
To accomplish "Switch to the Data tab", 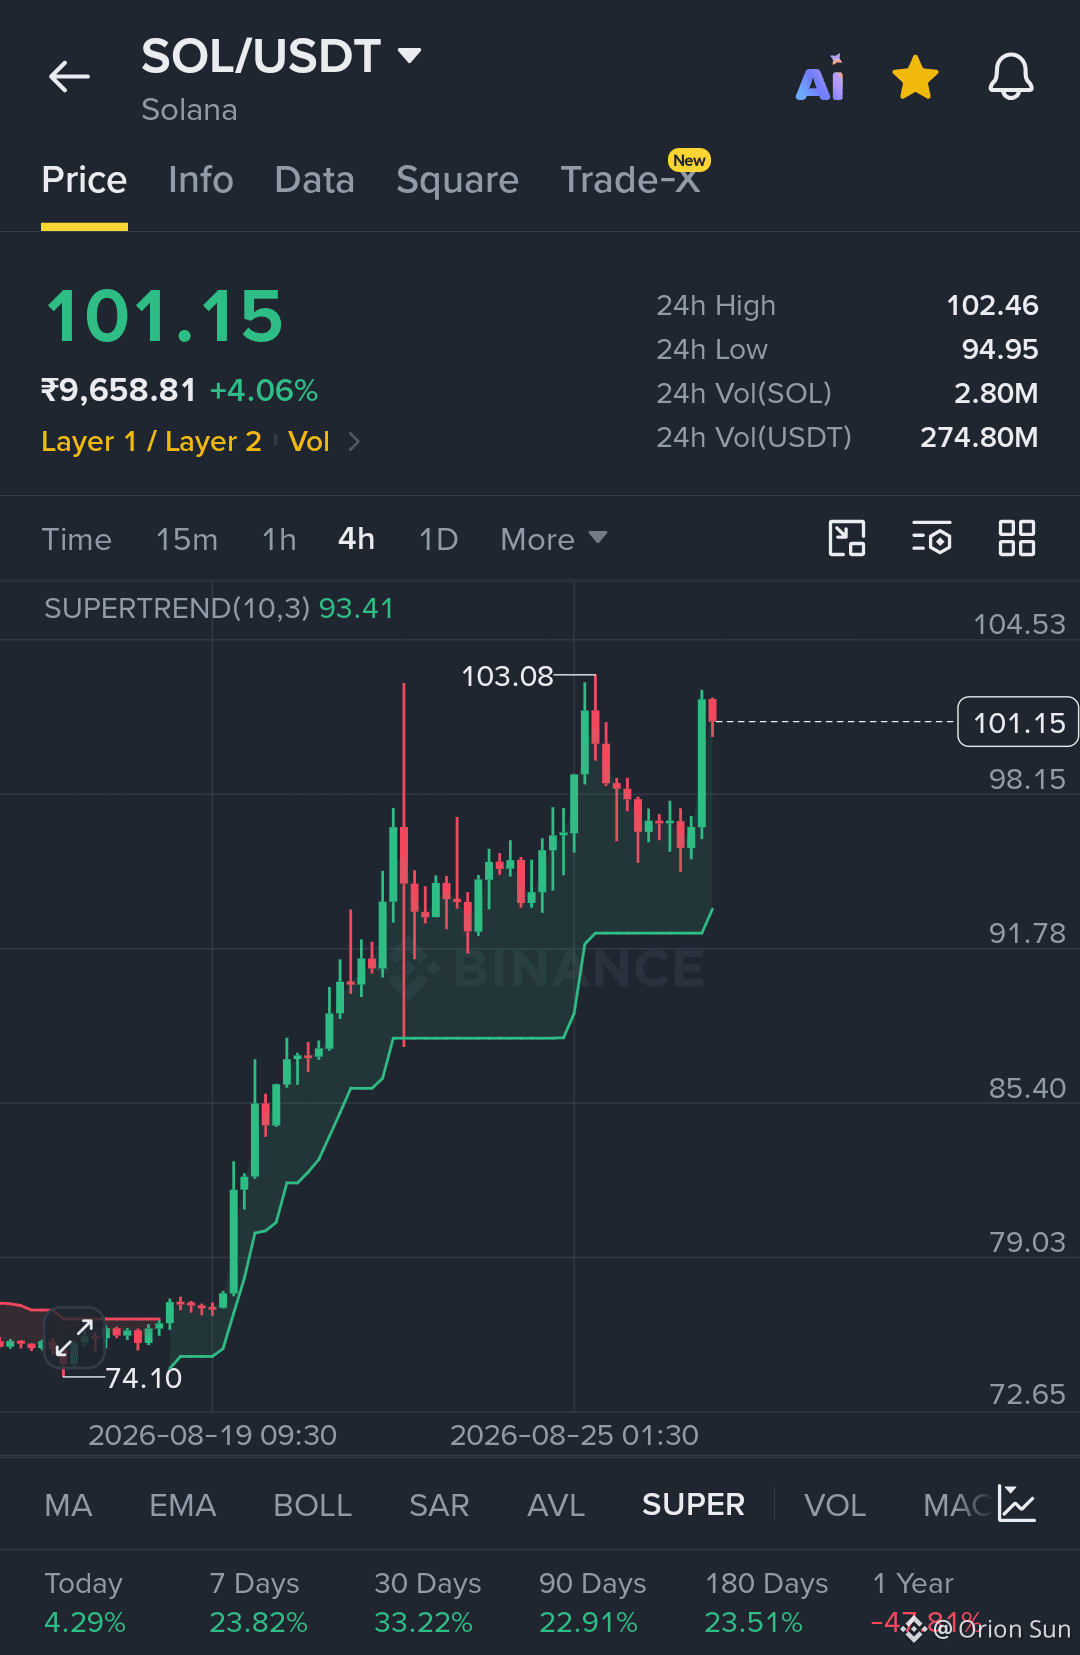I will pyautogui.click(x=314, y=180).
